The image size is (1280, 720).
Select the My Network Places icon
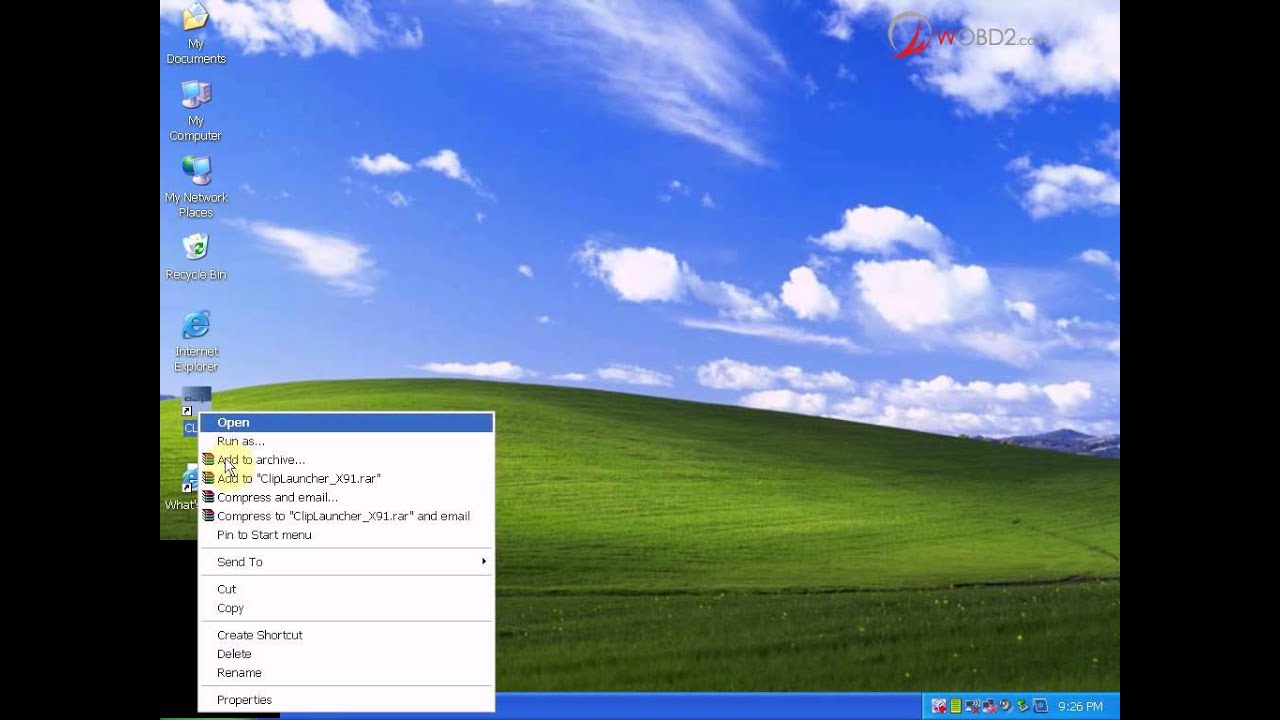[x=196, y=187]
